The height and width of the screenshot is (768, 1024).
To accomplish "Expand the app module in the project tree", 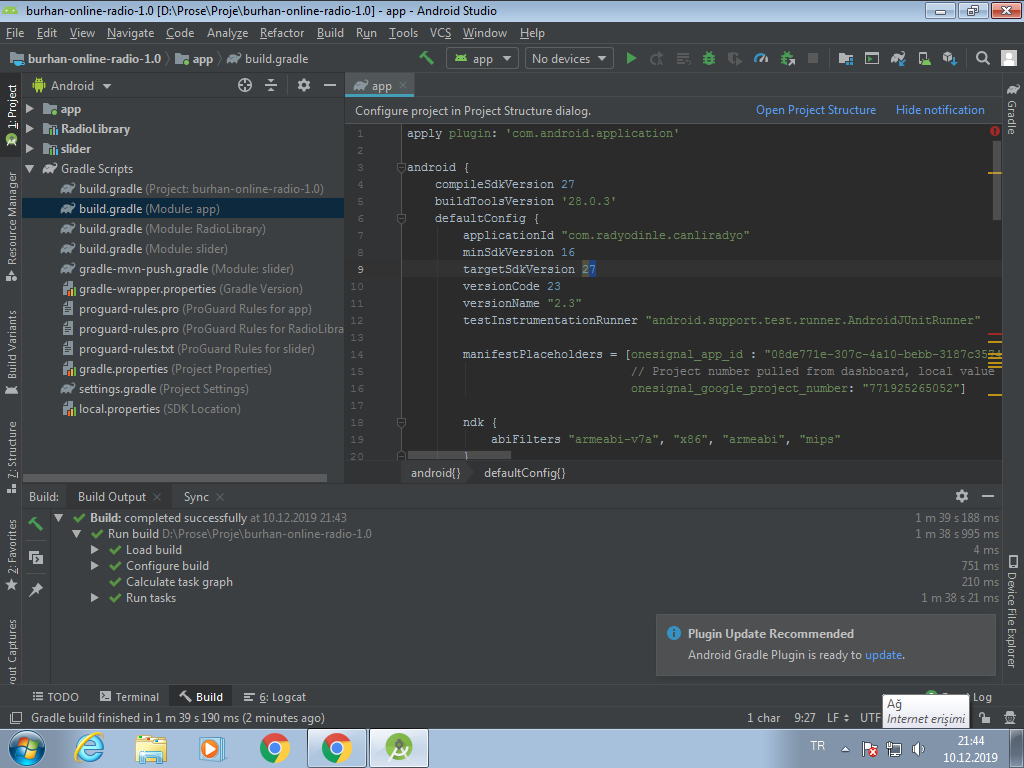I will coord(29,108).
